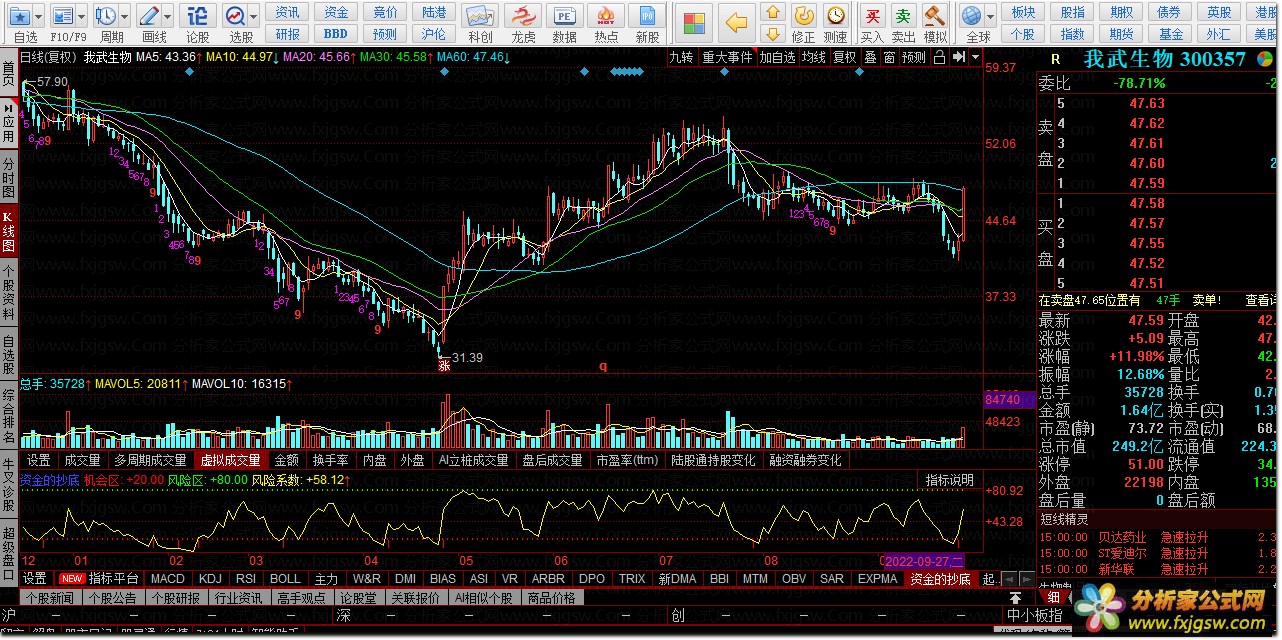Open the 修正 correction icon
The image size is (1282, 640).
pos(804,16)
